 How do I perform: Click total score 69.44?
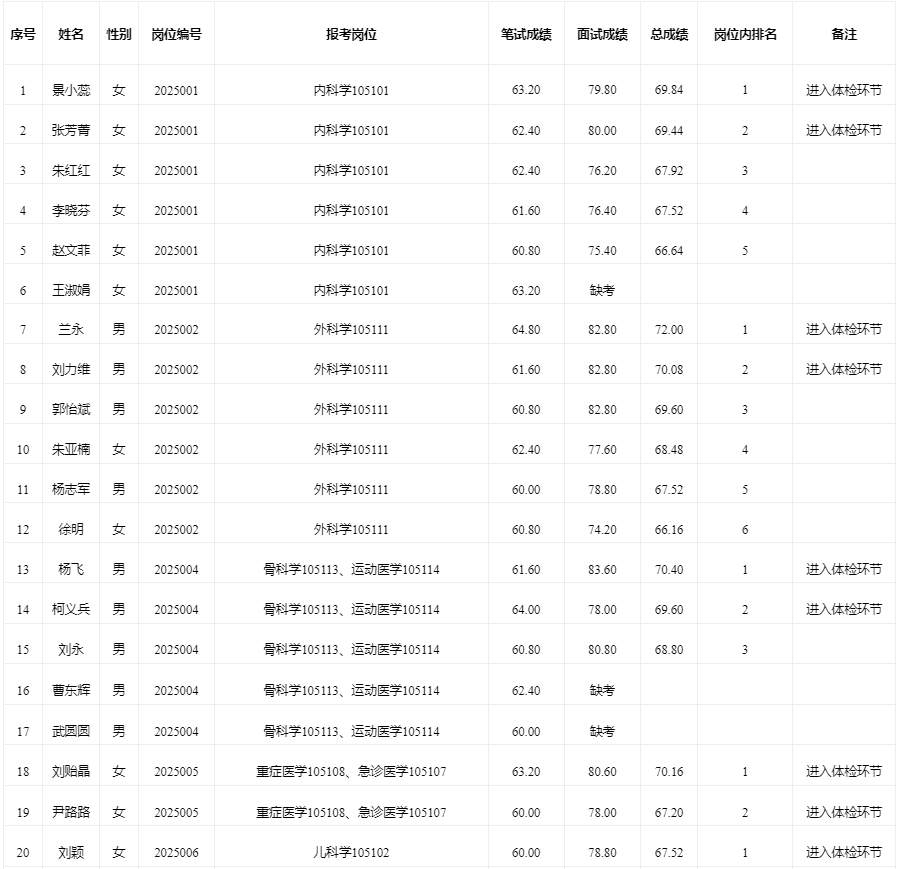coord(669,130)
